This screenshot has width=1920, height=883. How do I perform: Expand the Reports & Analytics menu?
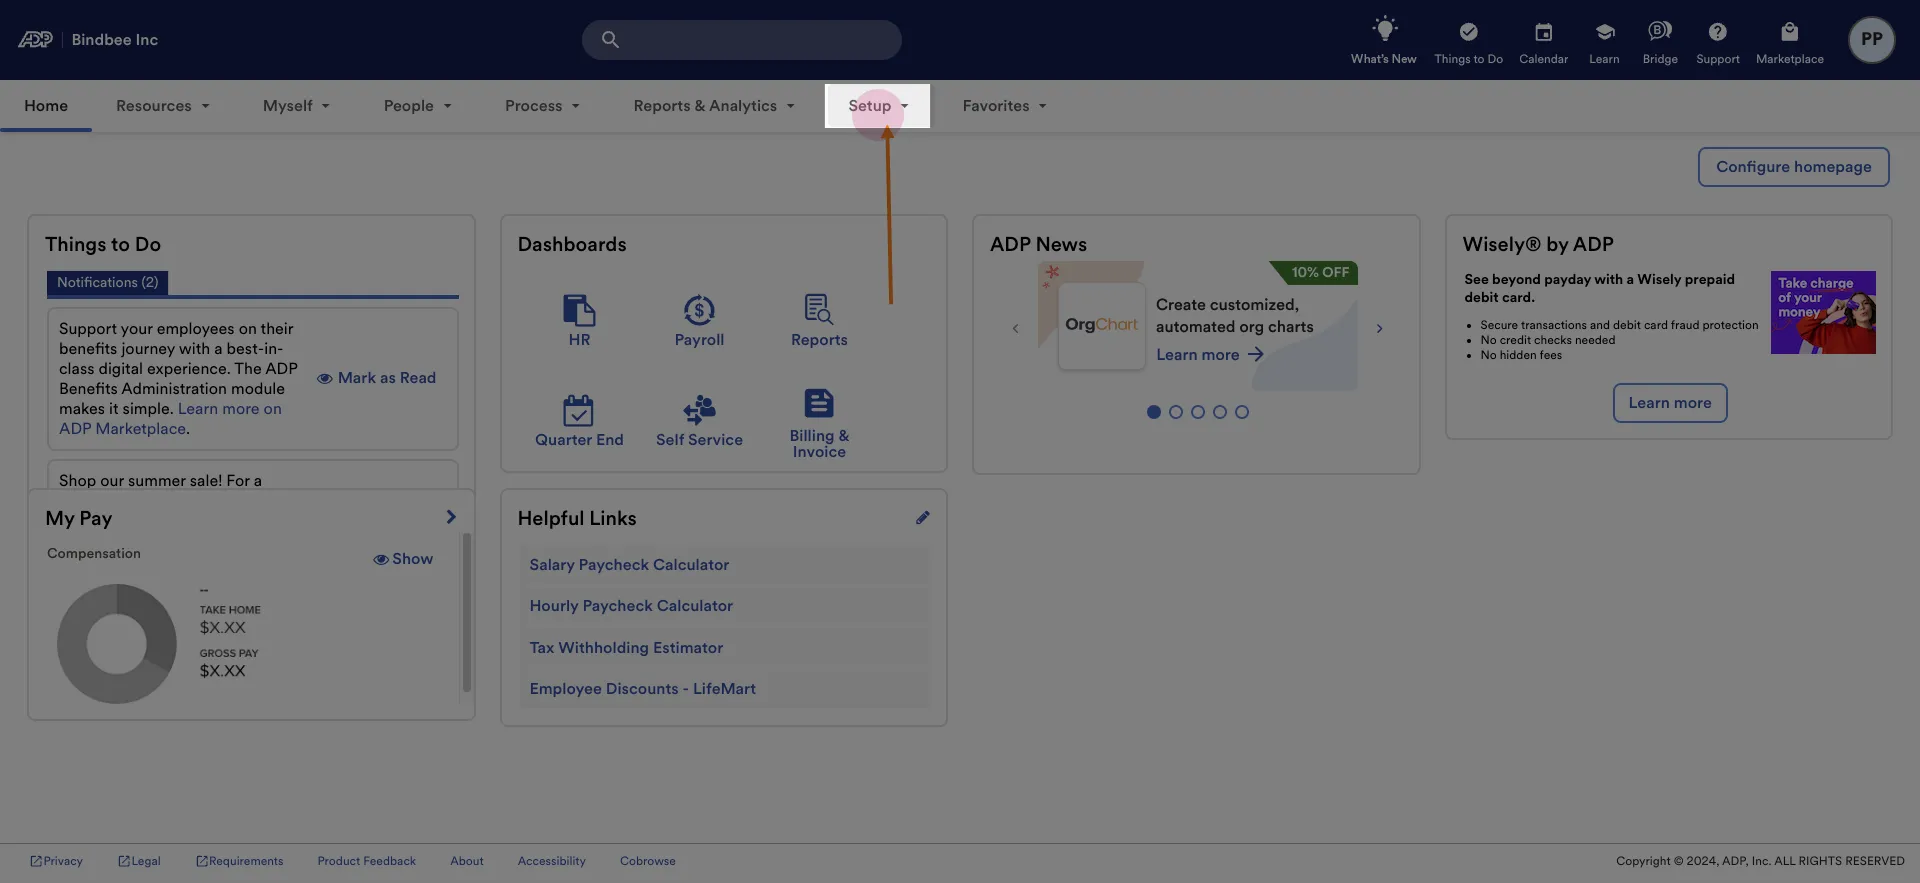(714, 106)
